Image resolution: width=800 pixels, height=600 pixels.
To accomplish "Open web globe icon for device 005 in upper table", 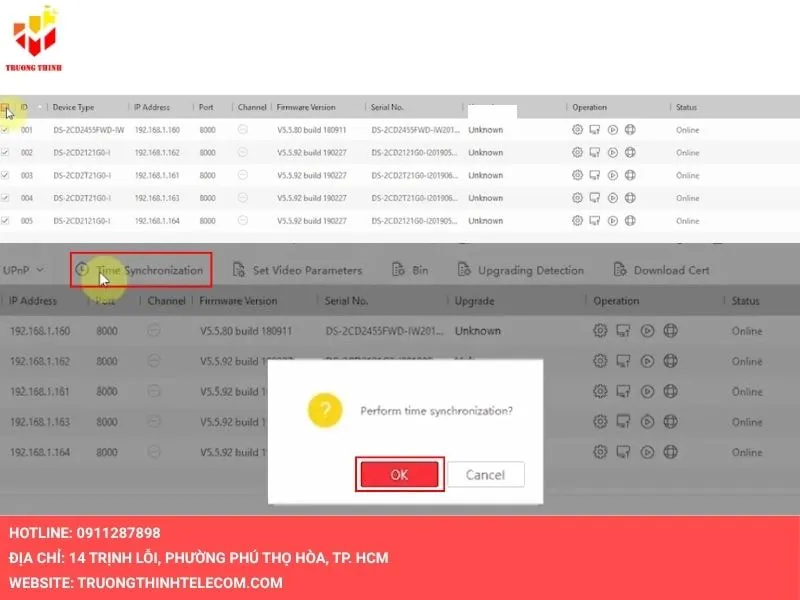I will point(630,220).
